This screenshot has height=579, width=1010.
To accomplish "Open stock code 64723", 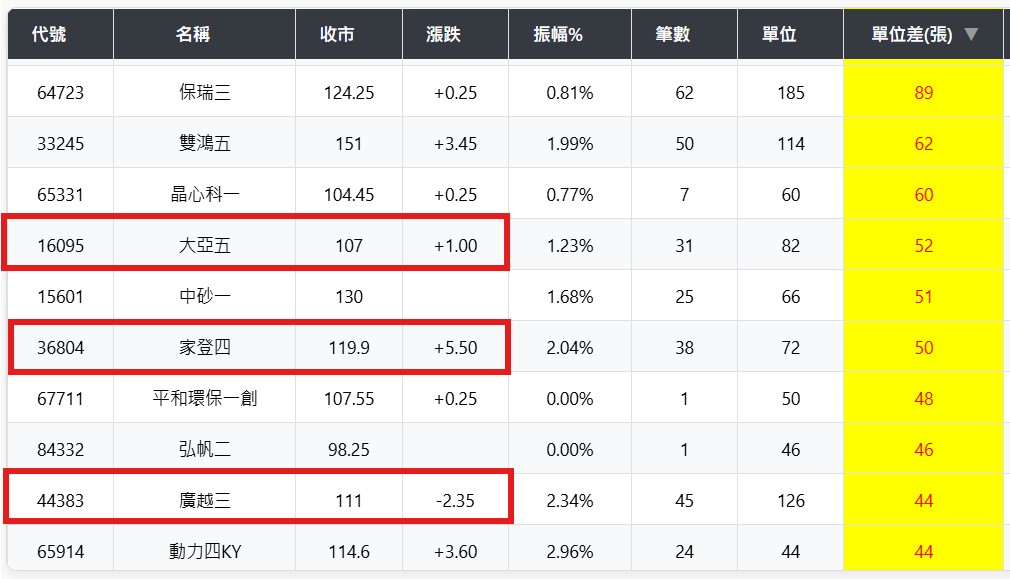I will point(60,93).
